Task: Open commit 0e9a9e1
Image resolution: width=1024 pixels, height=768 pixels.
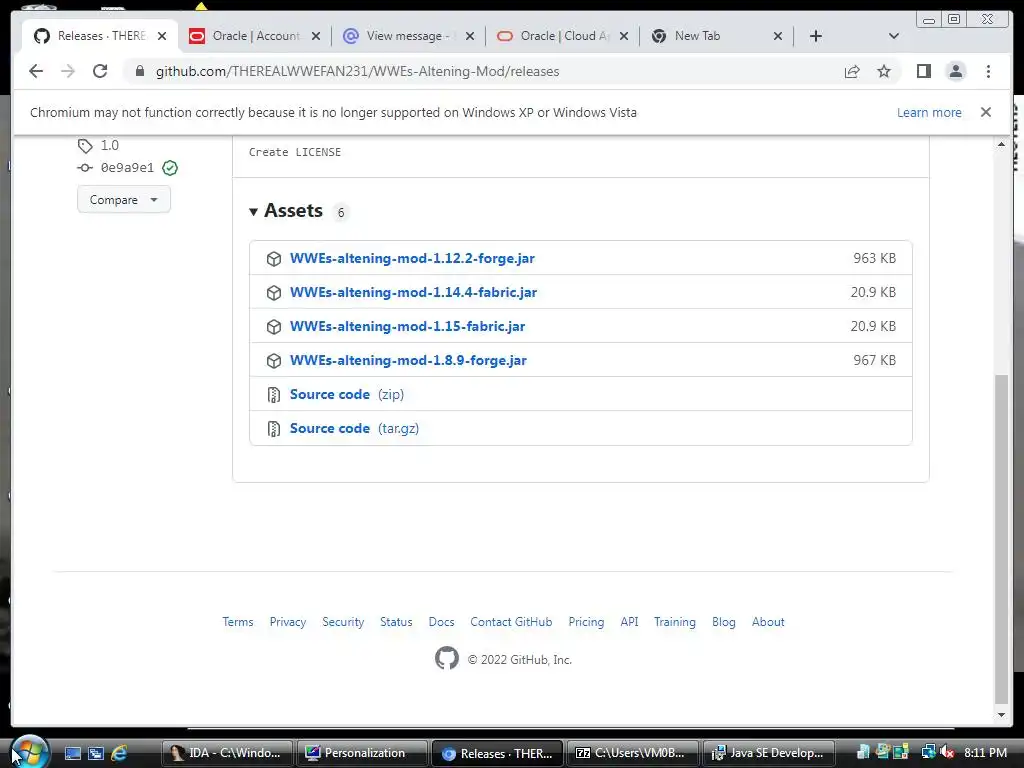Action: point(127,168)
